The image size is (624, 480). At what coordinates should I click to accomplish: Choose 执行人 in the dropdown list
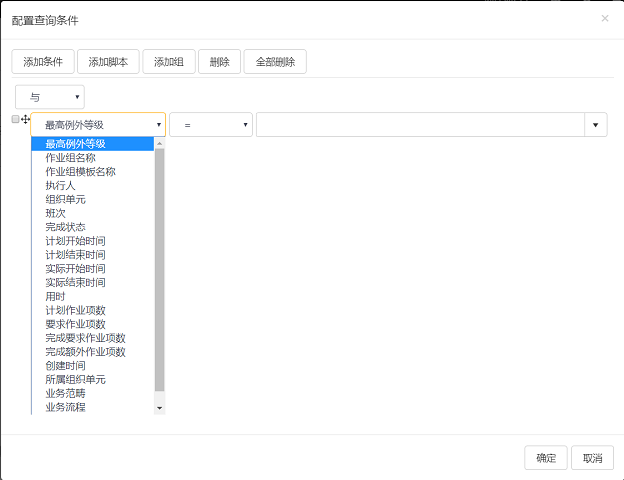point(60,185)
